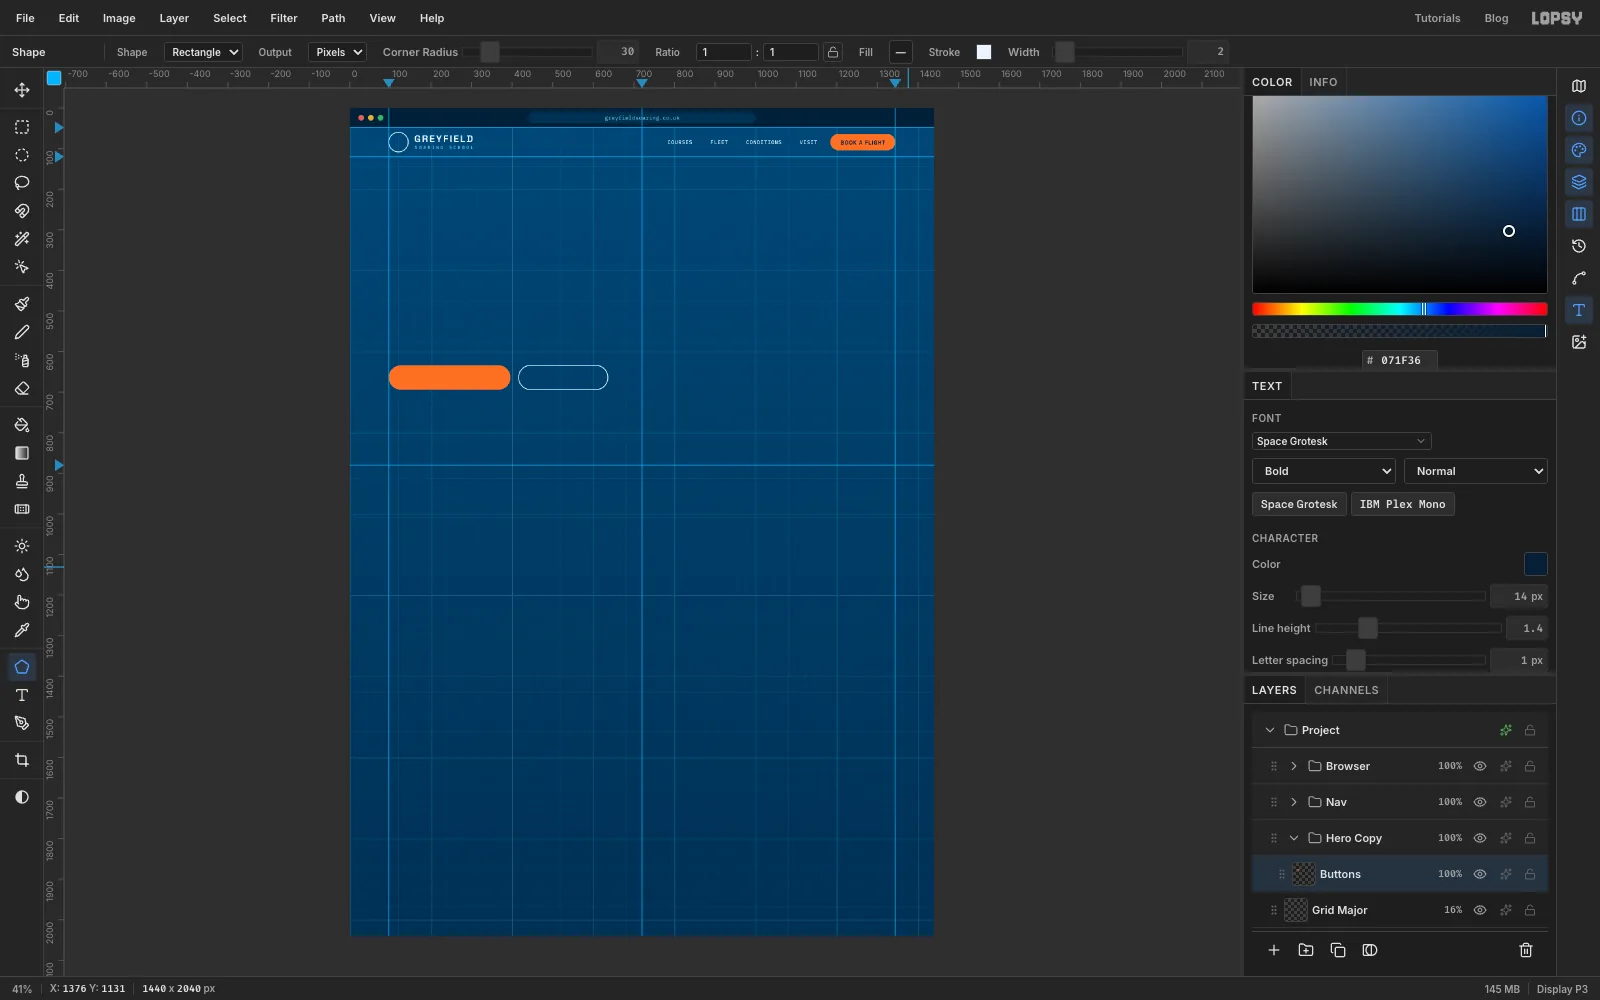1600x1000 pixels.
Task: Activate the Crop tool
Action: pyautogui.click(x=22, y=760)
